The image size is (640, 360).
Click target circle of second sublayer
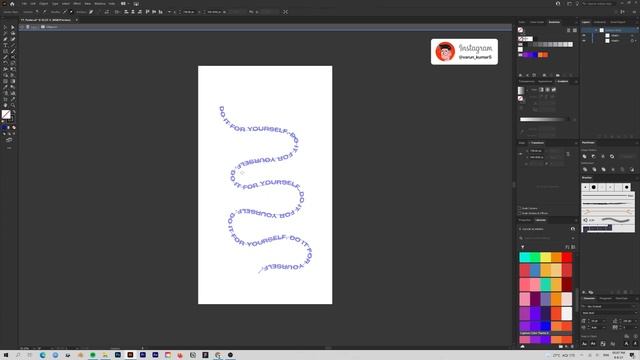632,40
